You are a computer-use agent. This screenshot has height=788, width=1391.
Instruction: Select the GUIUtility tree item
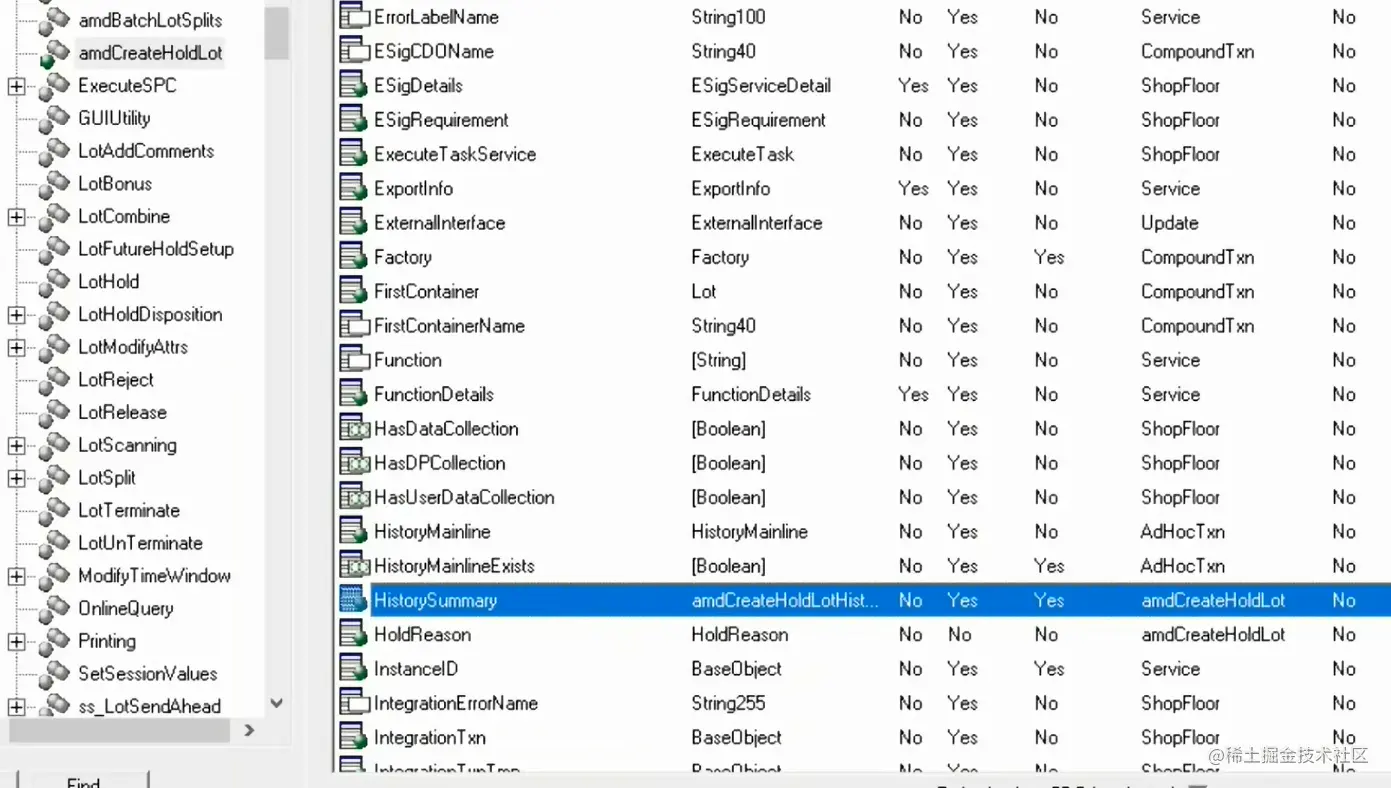114,118
